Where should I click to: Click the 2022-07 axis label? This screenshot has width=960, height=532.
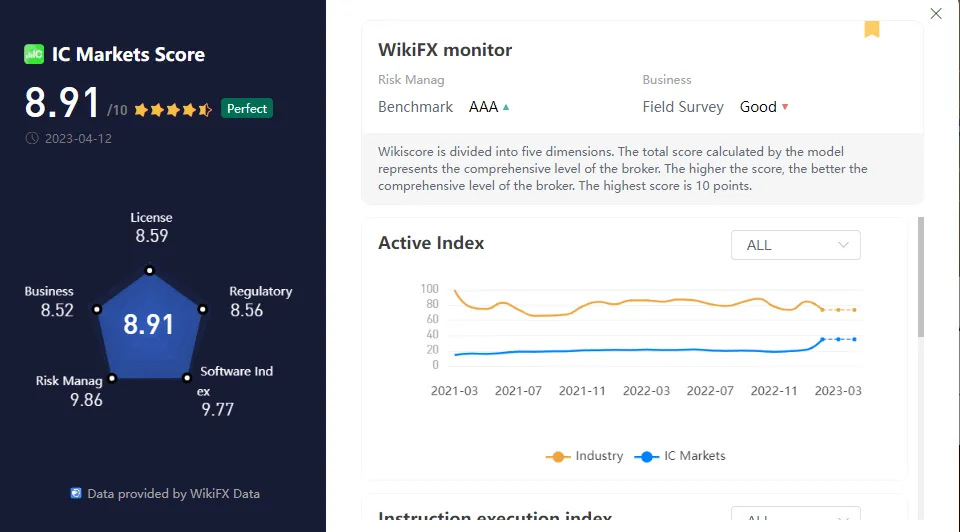click(710, 391)
